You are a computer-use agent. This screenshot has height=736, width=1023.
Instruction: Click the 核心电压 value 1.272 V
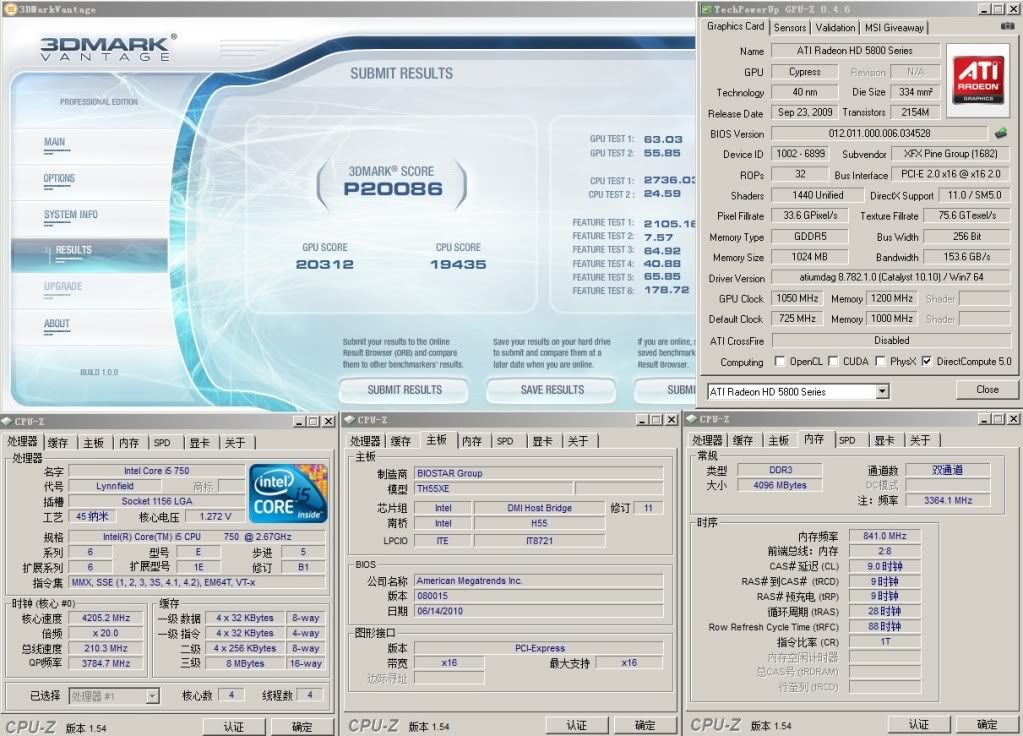pos(215,516)
